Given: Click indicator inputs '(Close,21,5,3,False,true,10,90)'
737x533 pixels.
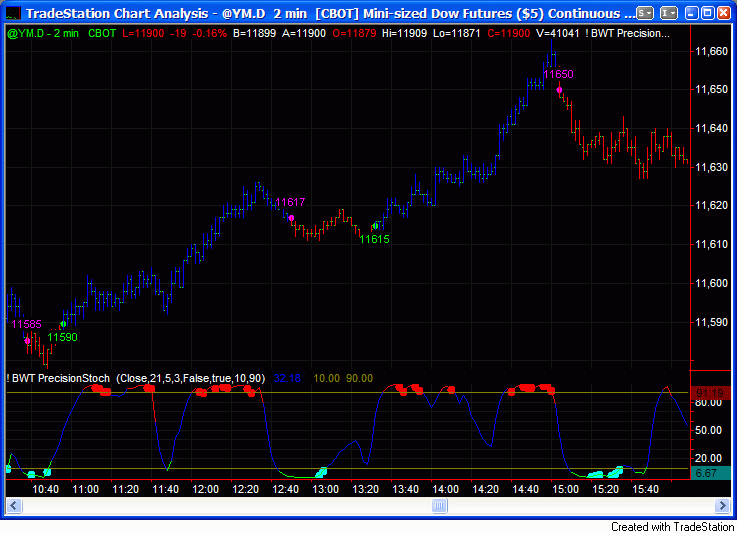Looking at the screenshot, I should point(191,378).
